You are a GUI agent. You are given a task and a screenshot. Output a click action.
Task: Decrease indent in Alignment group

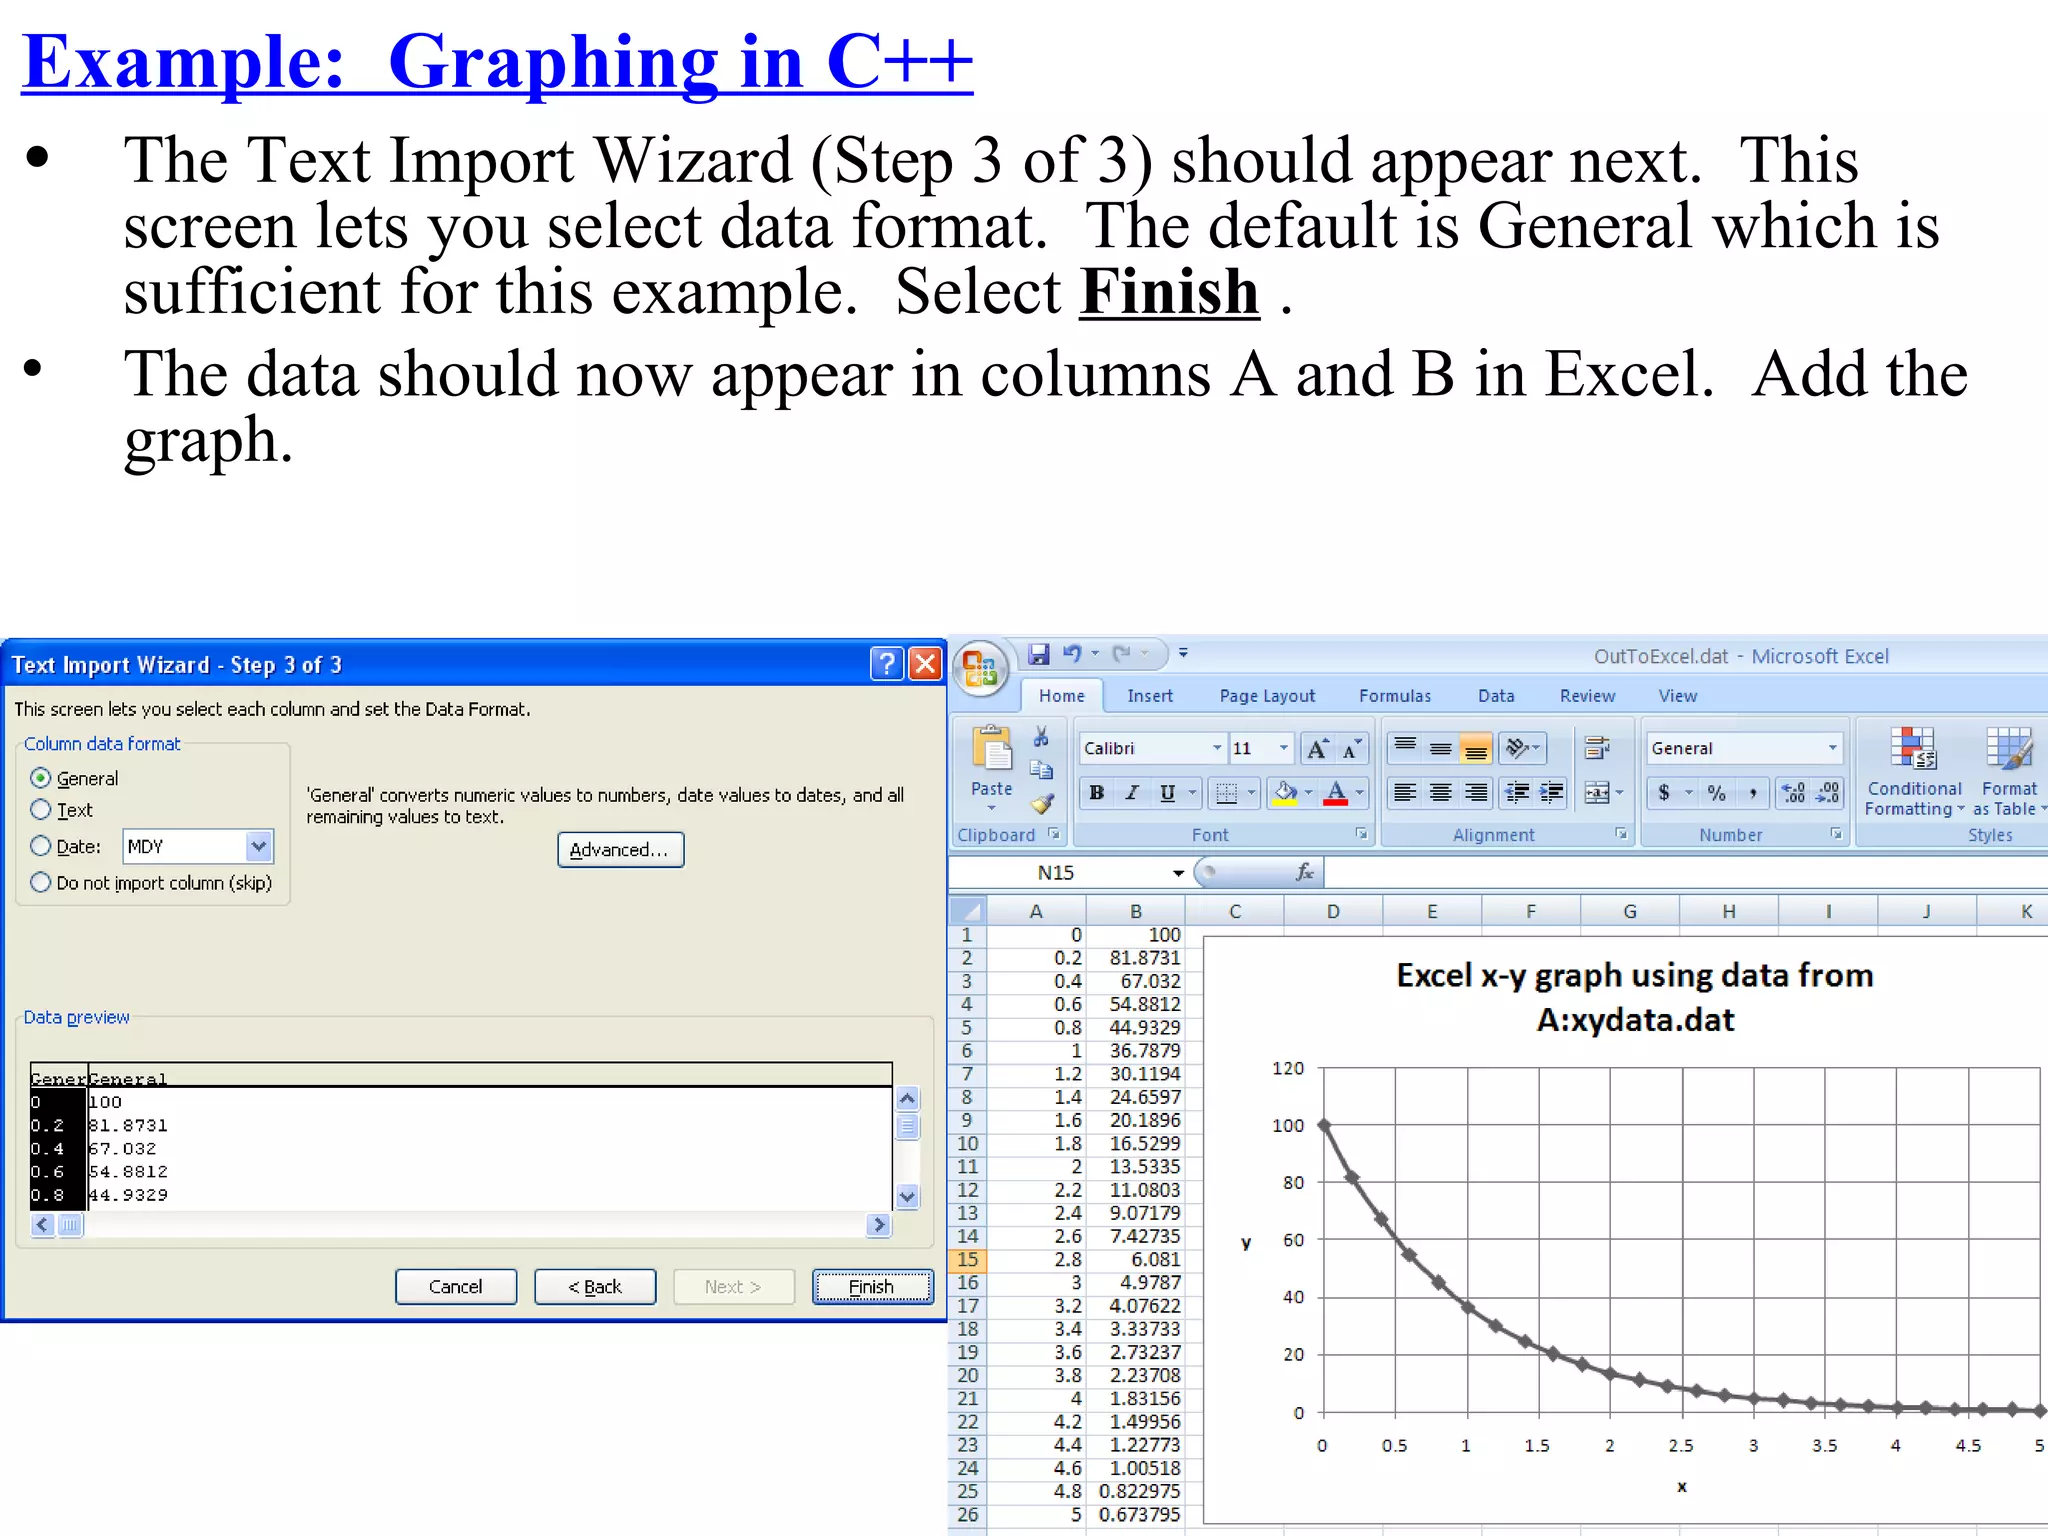point(1517,793)
